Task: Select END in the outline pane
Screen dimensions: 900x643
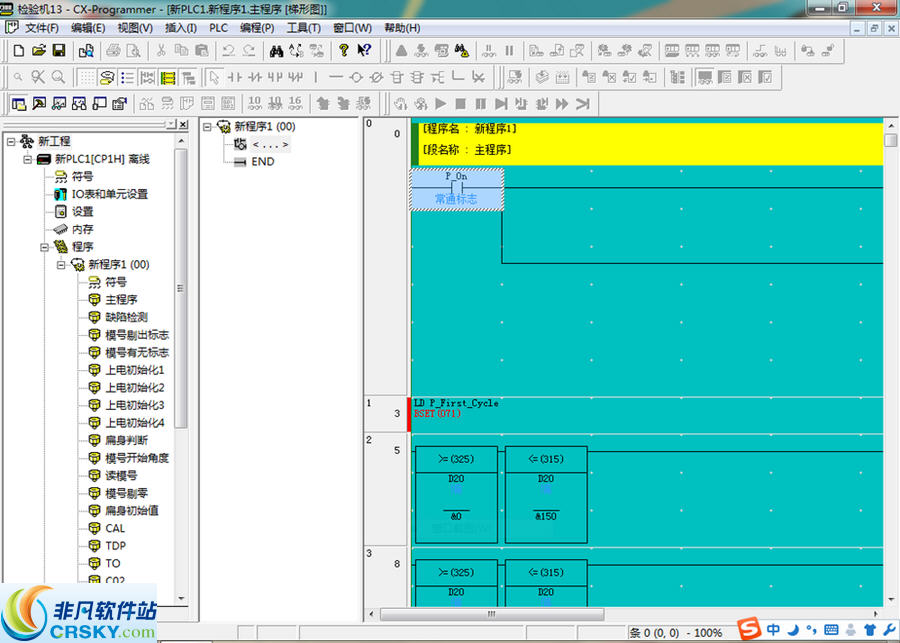Action: 263,162
